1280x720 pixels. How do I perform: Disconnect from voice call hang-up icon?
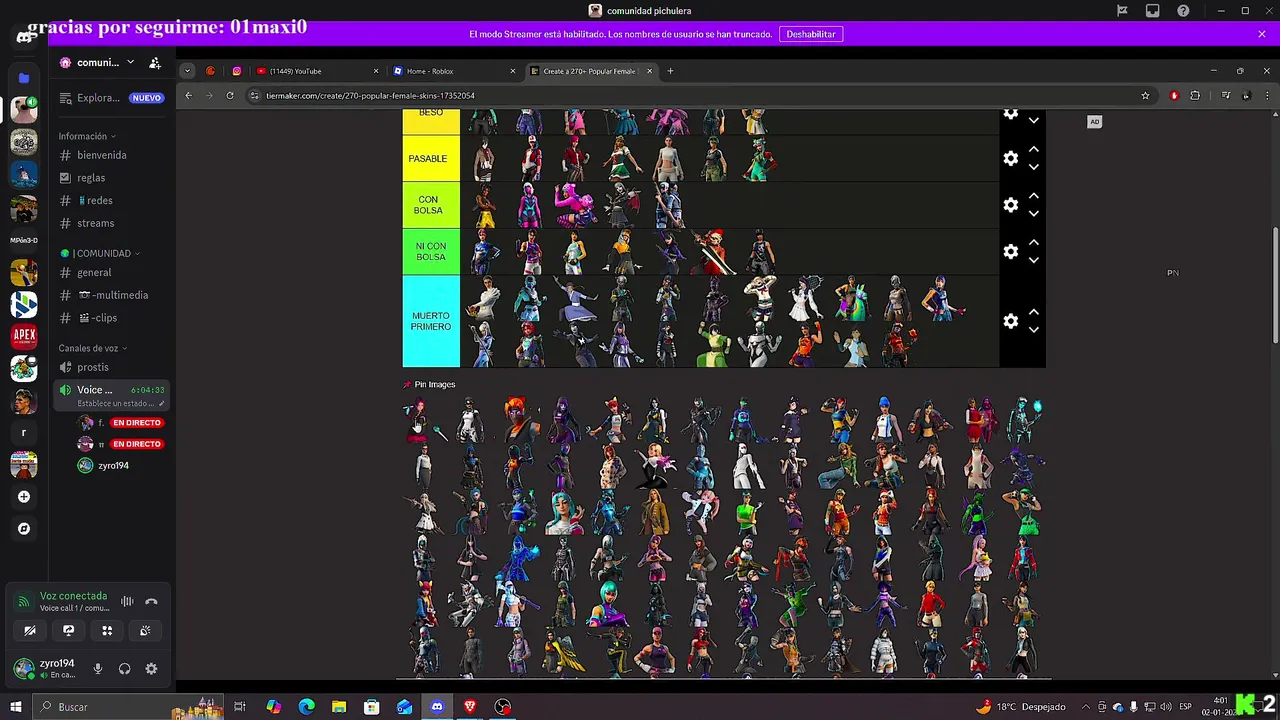pyautogui.click(x=151, y=602)
